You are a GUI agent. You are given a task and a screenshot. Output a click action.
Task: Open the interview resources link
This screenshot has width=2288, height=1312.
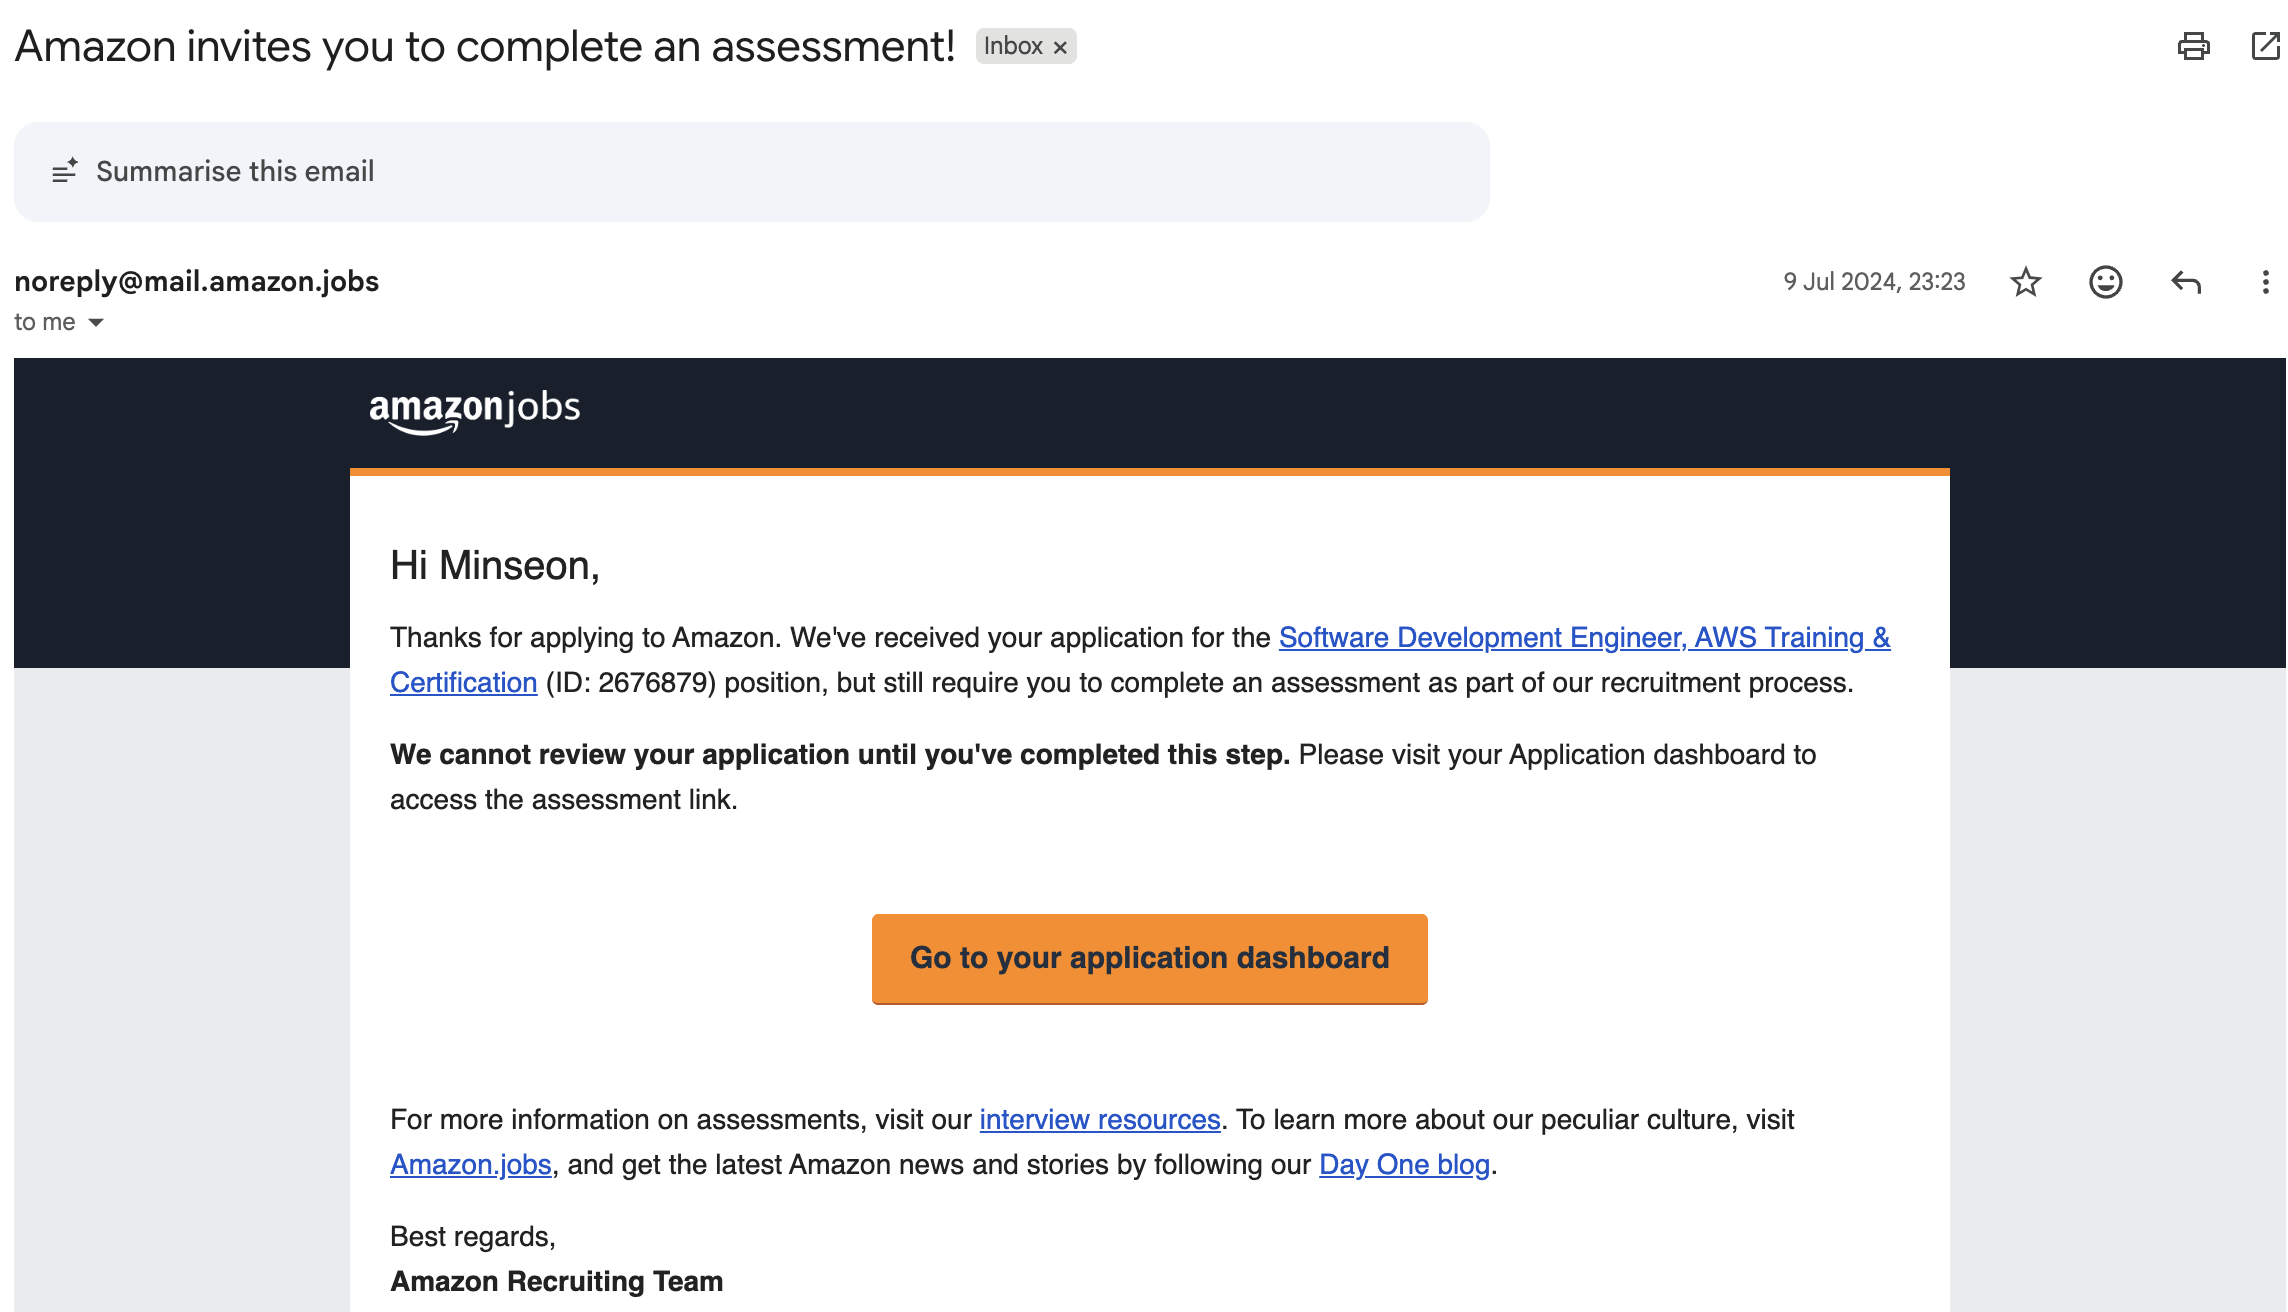pos(1100,1120)
